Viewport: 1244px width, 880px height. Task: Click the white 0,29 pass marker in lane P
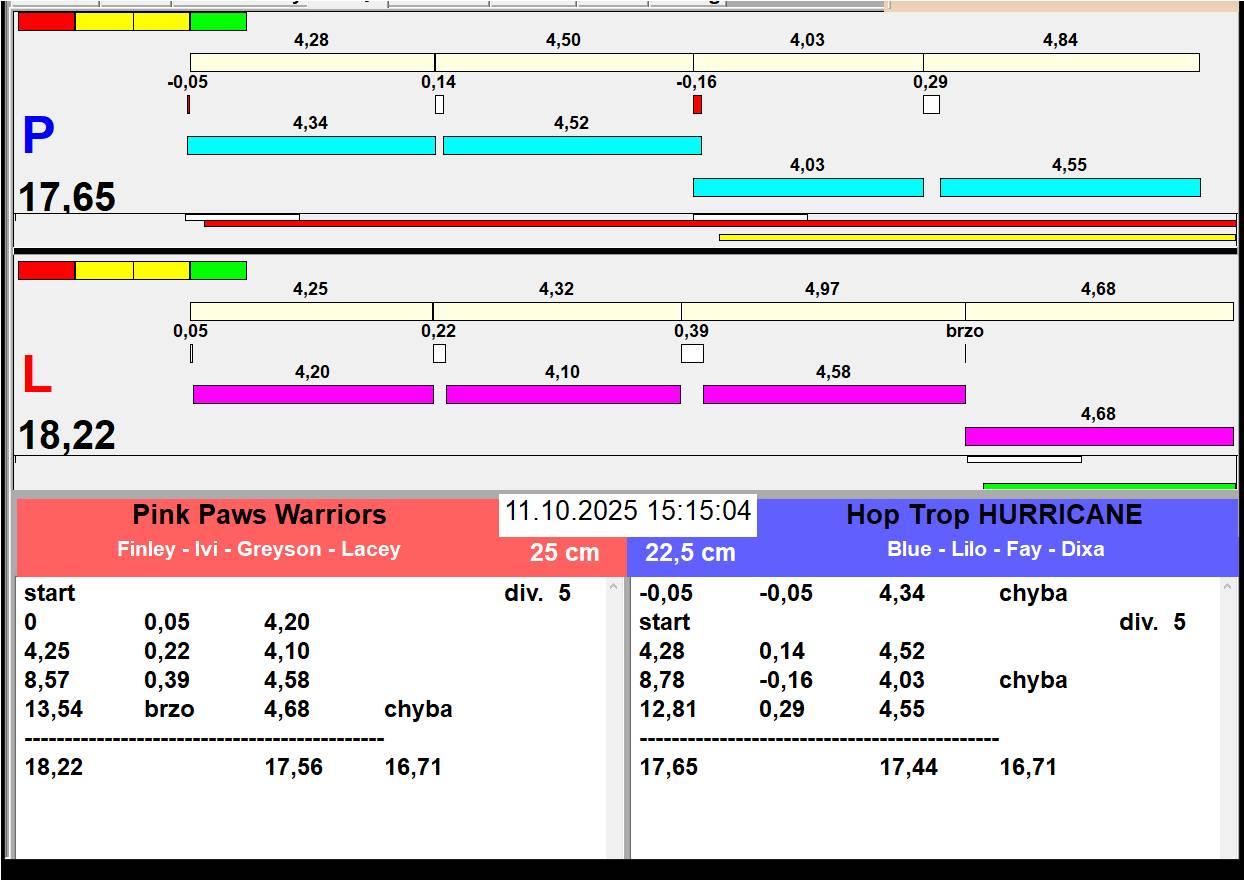[931, 104]
